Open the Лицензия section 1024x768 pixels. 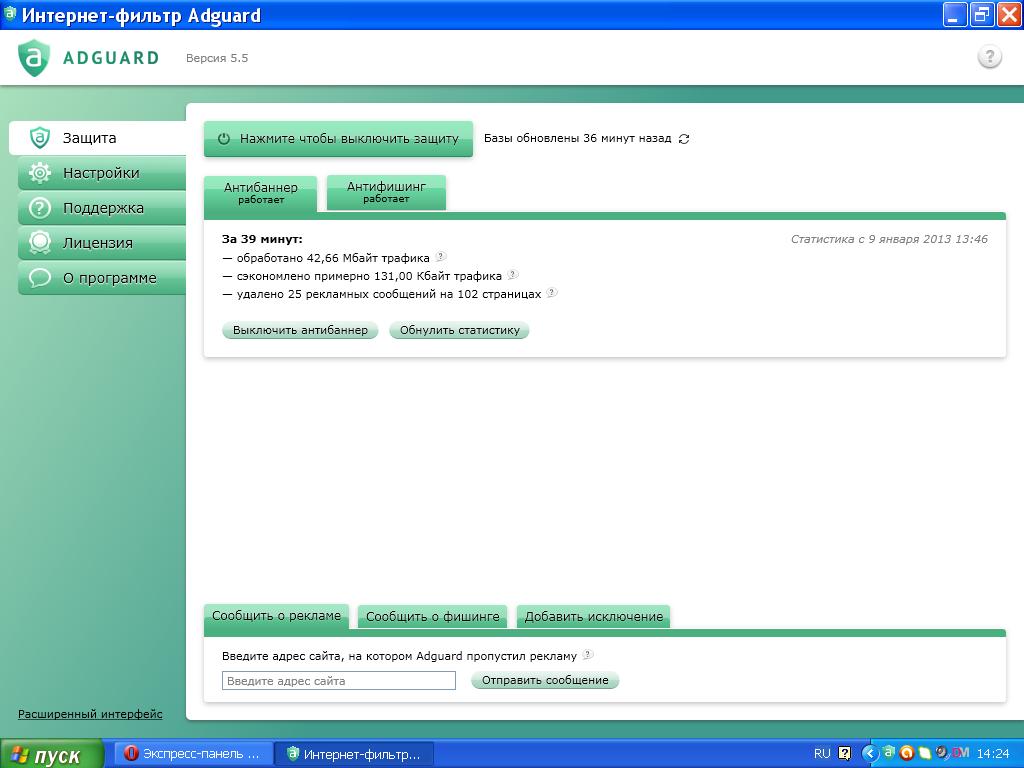tap(102, 243)
